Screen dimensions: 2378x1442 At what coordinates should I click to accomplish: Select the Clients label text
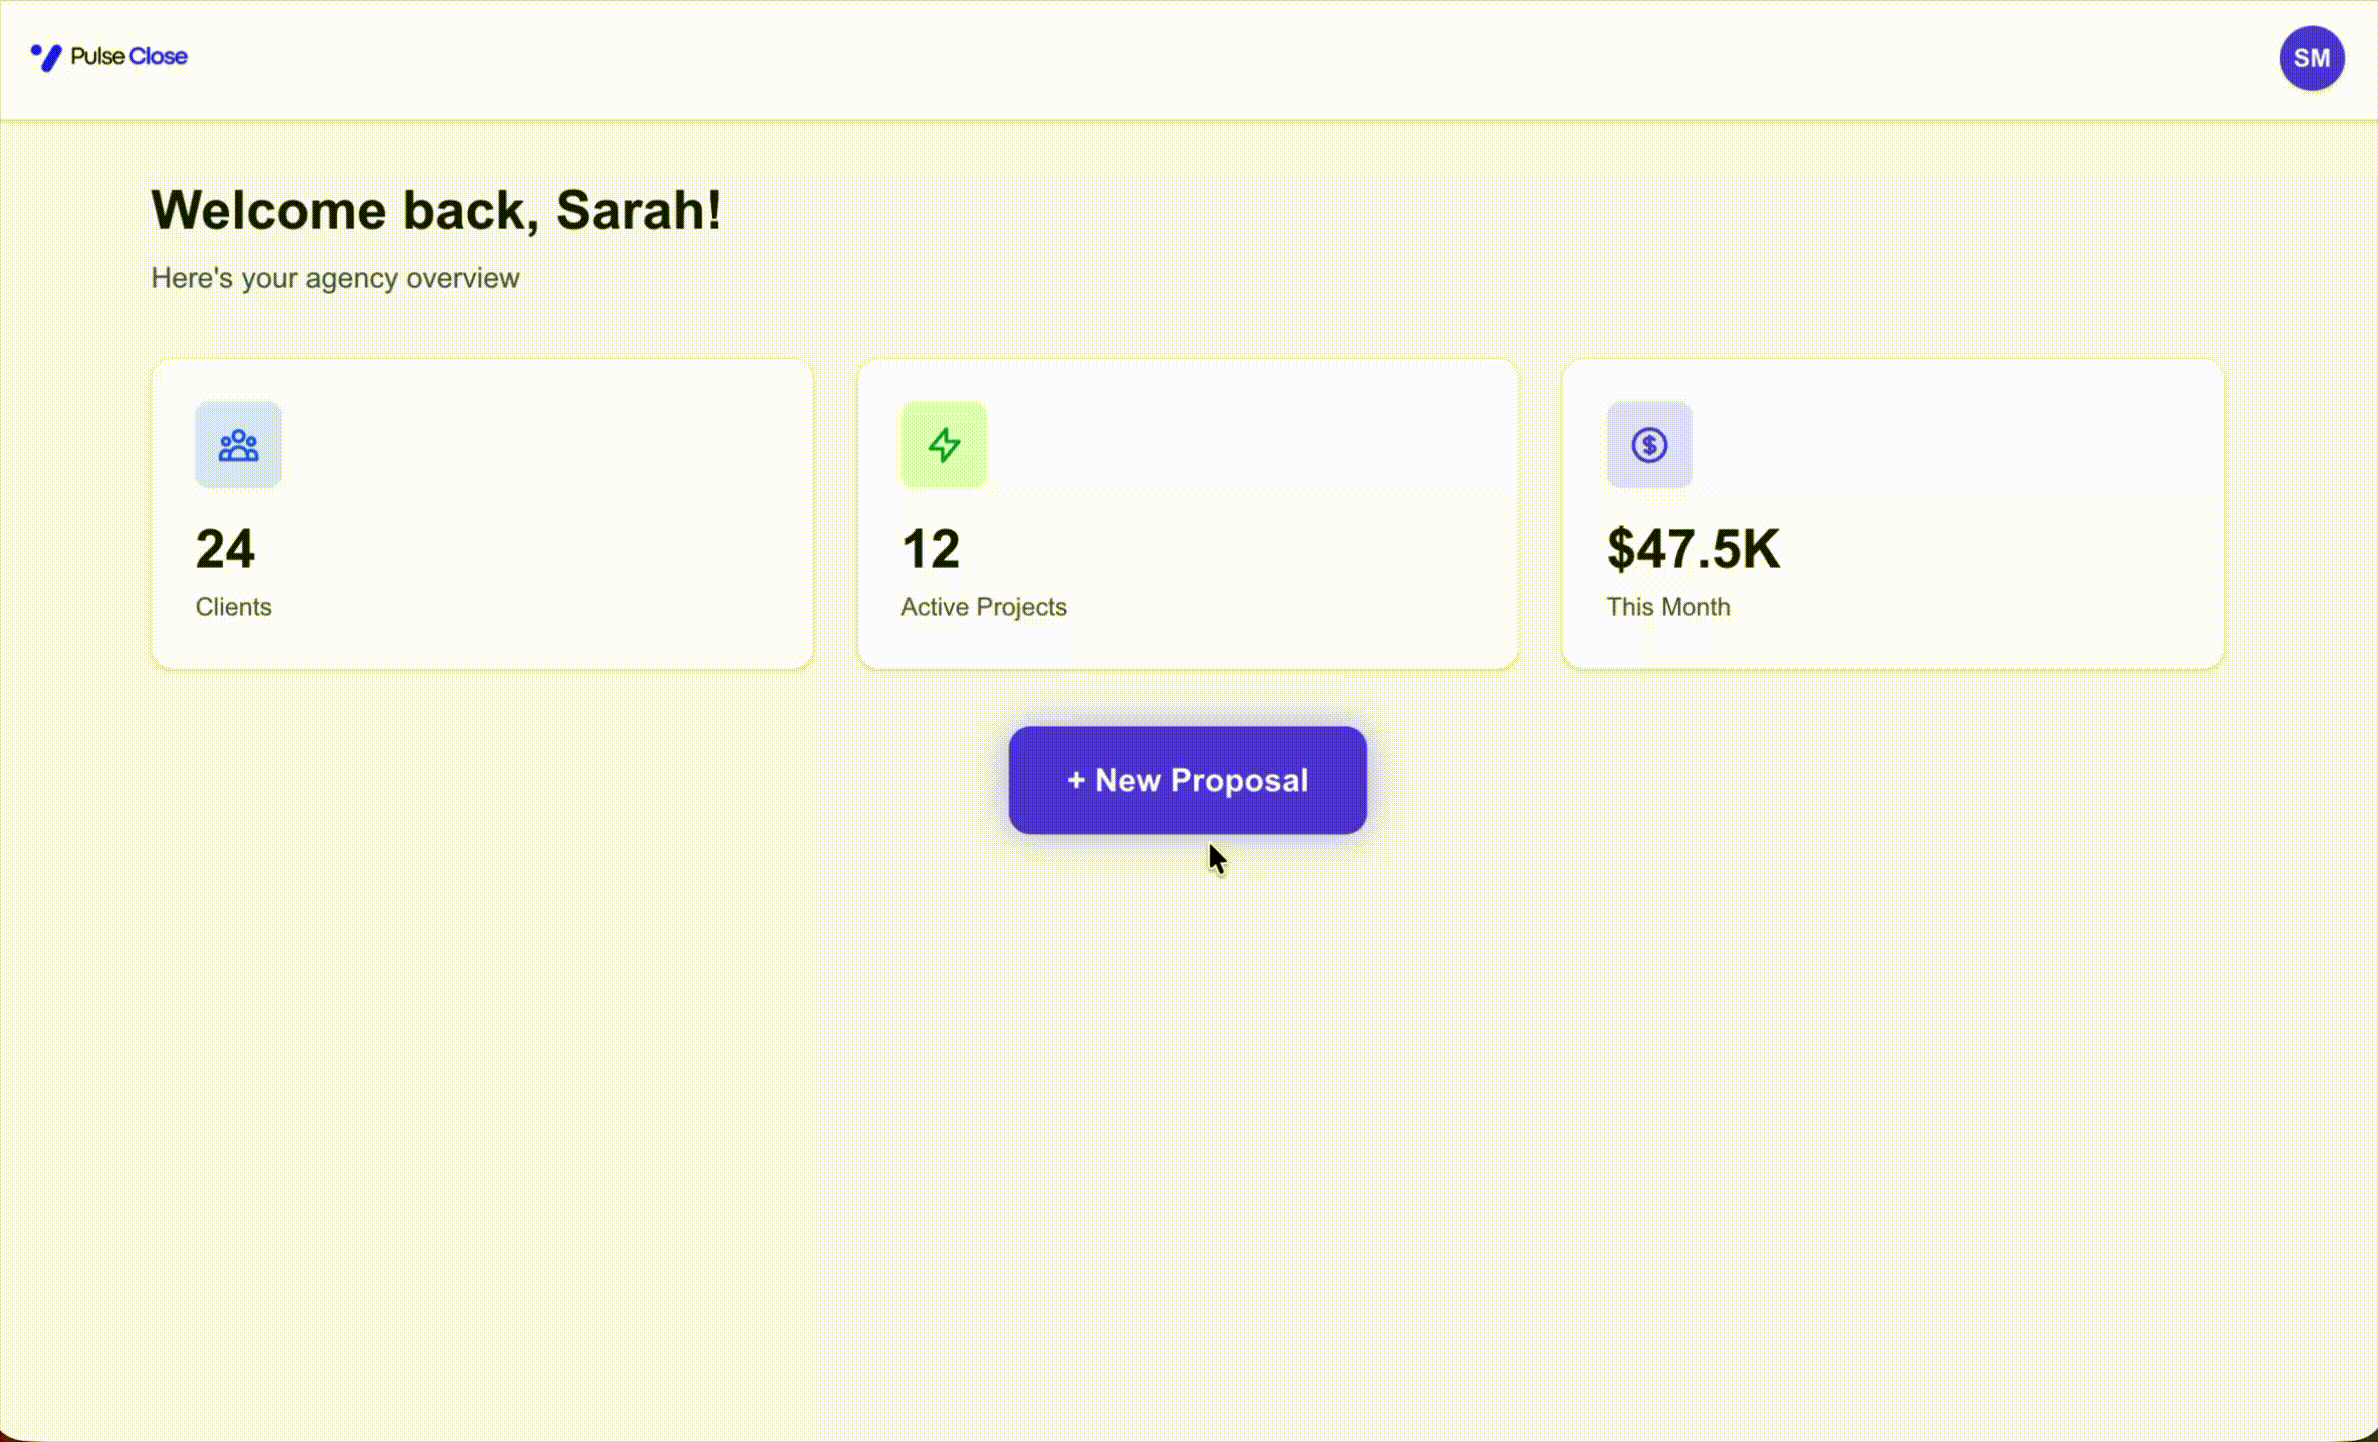click(x=233, y=607)
